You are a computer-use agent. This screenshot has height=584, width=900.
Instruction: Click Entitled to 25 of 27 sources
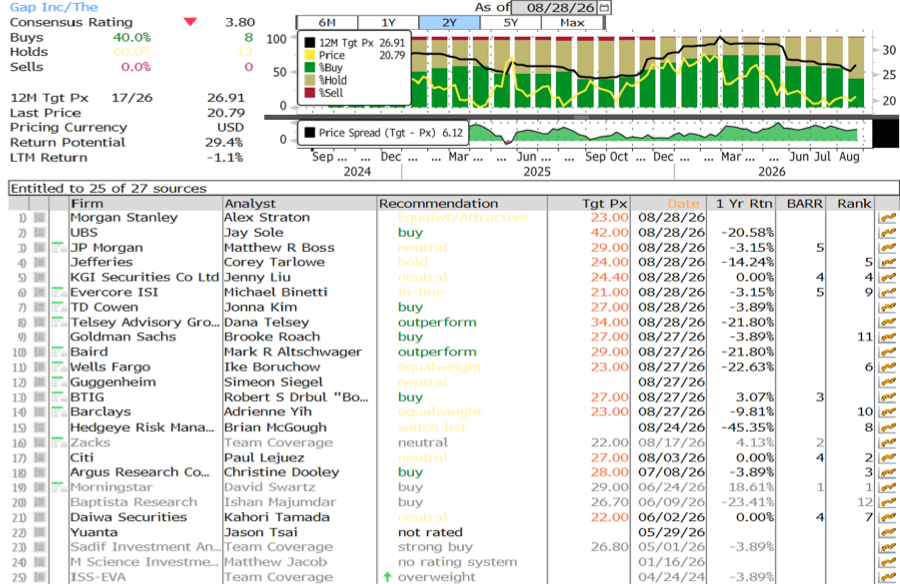[x=108, y=188]
